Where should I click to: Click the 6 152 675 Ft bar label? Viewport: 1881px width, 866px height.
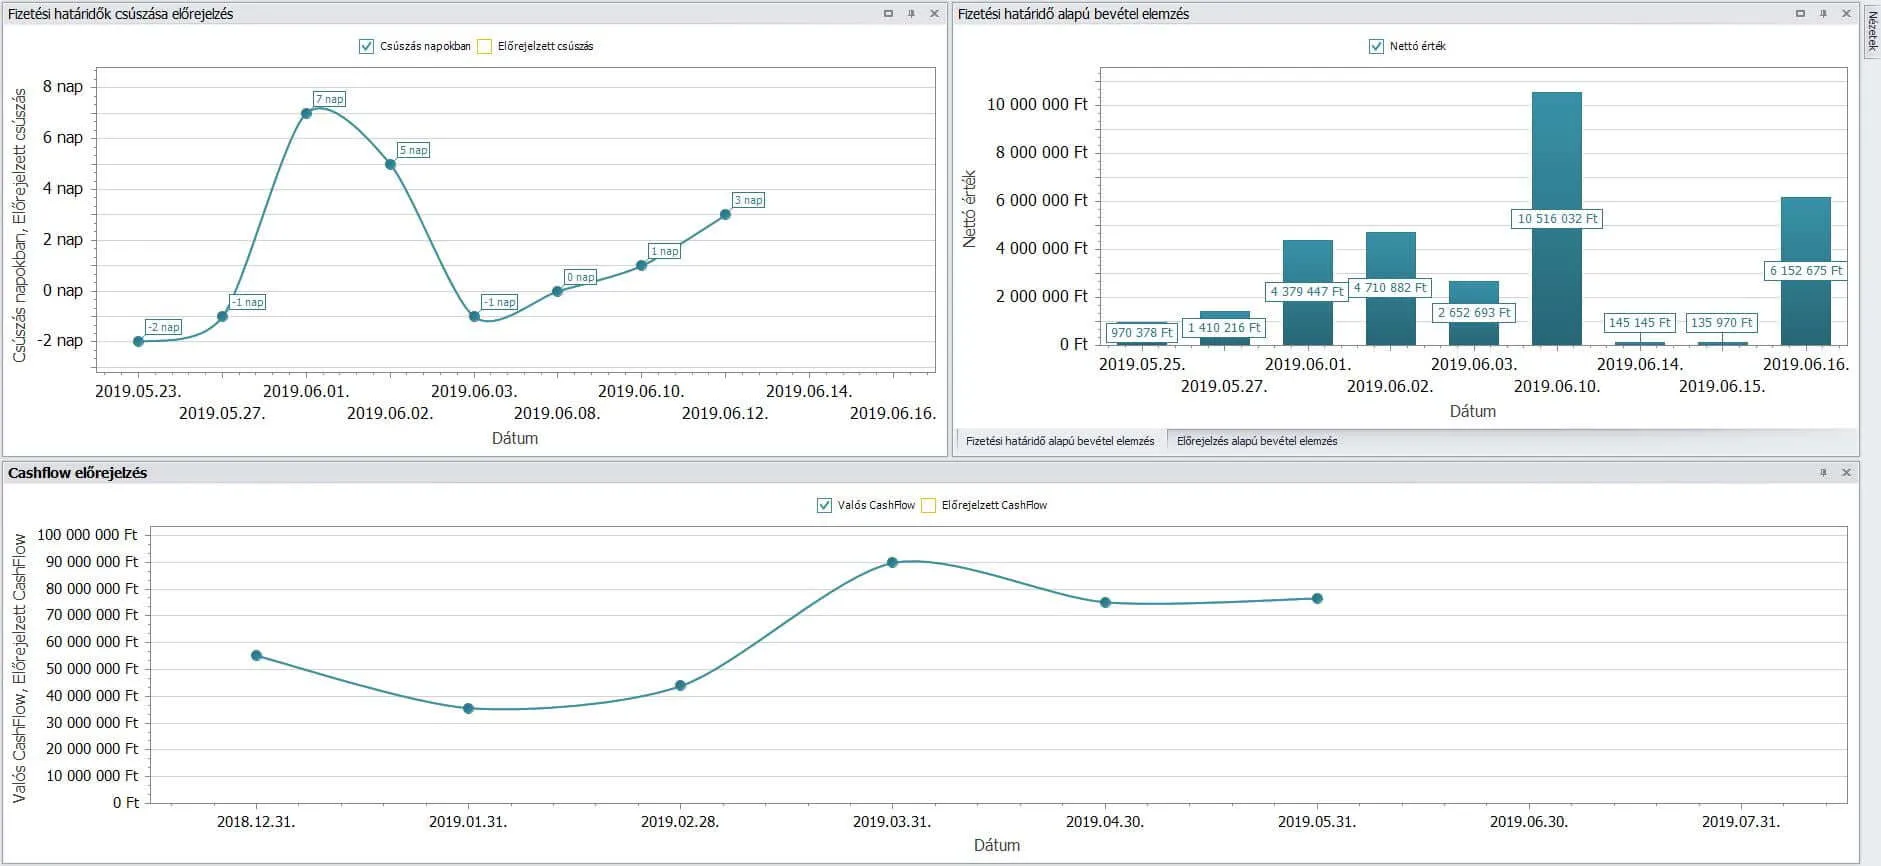coord(1805,271)
